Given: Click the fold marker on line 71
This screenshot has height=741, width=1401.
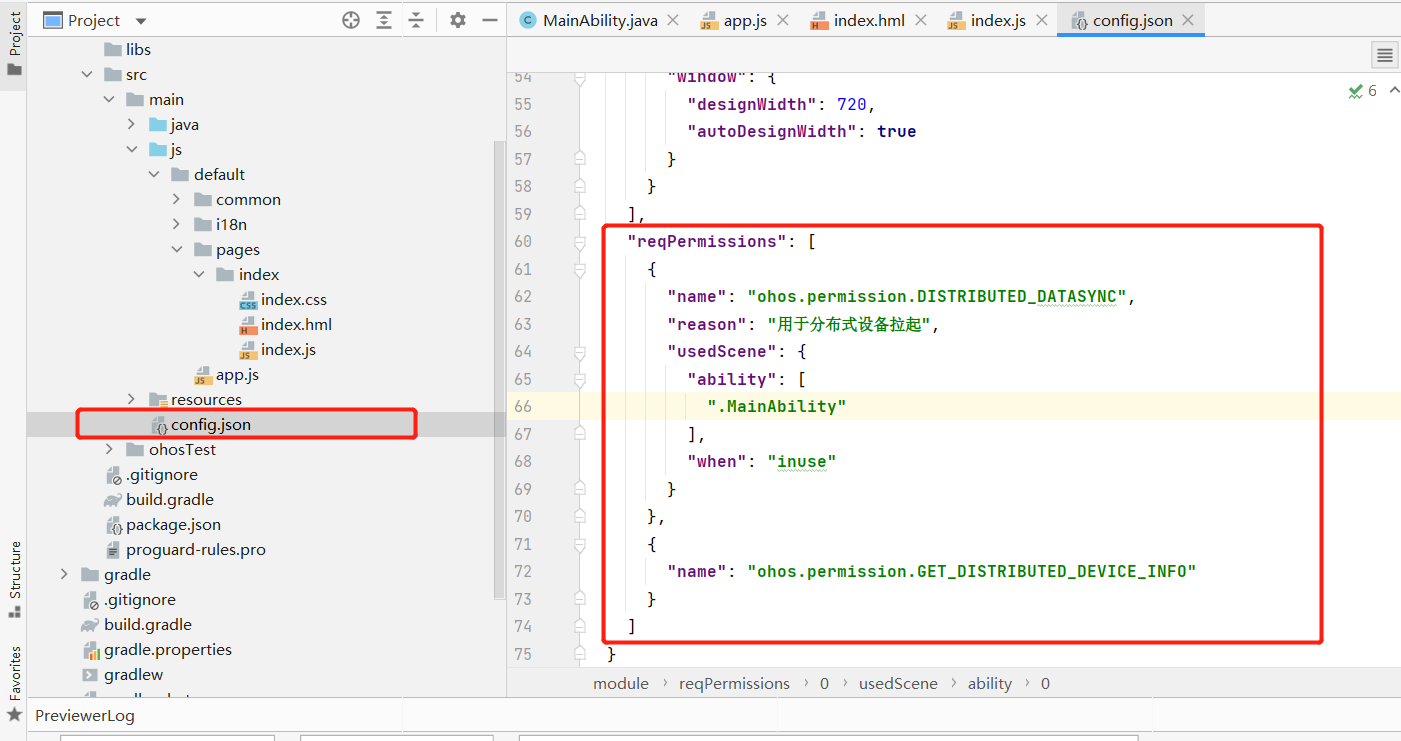Looking at the screenshot, I should [x=580, y=545].
